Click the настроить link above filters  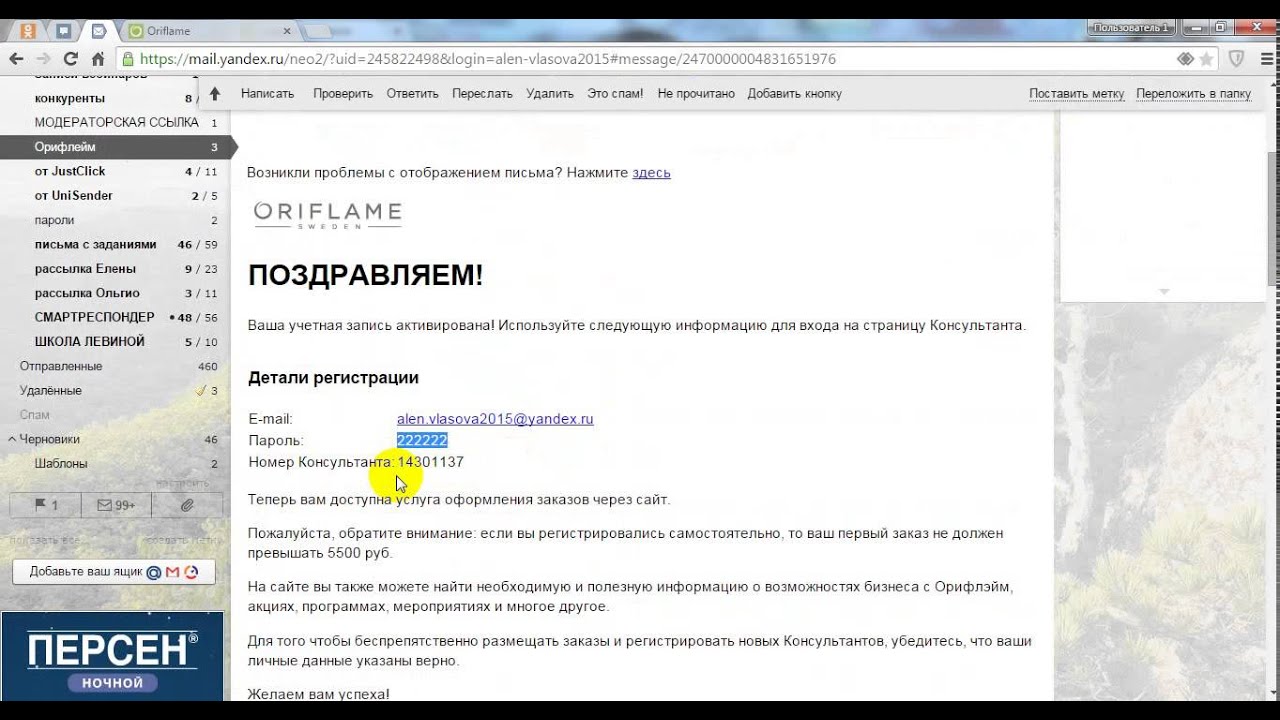point(181,484)
